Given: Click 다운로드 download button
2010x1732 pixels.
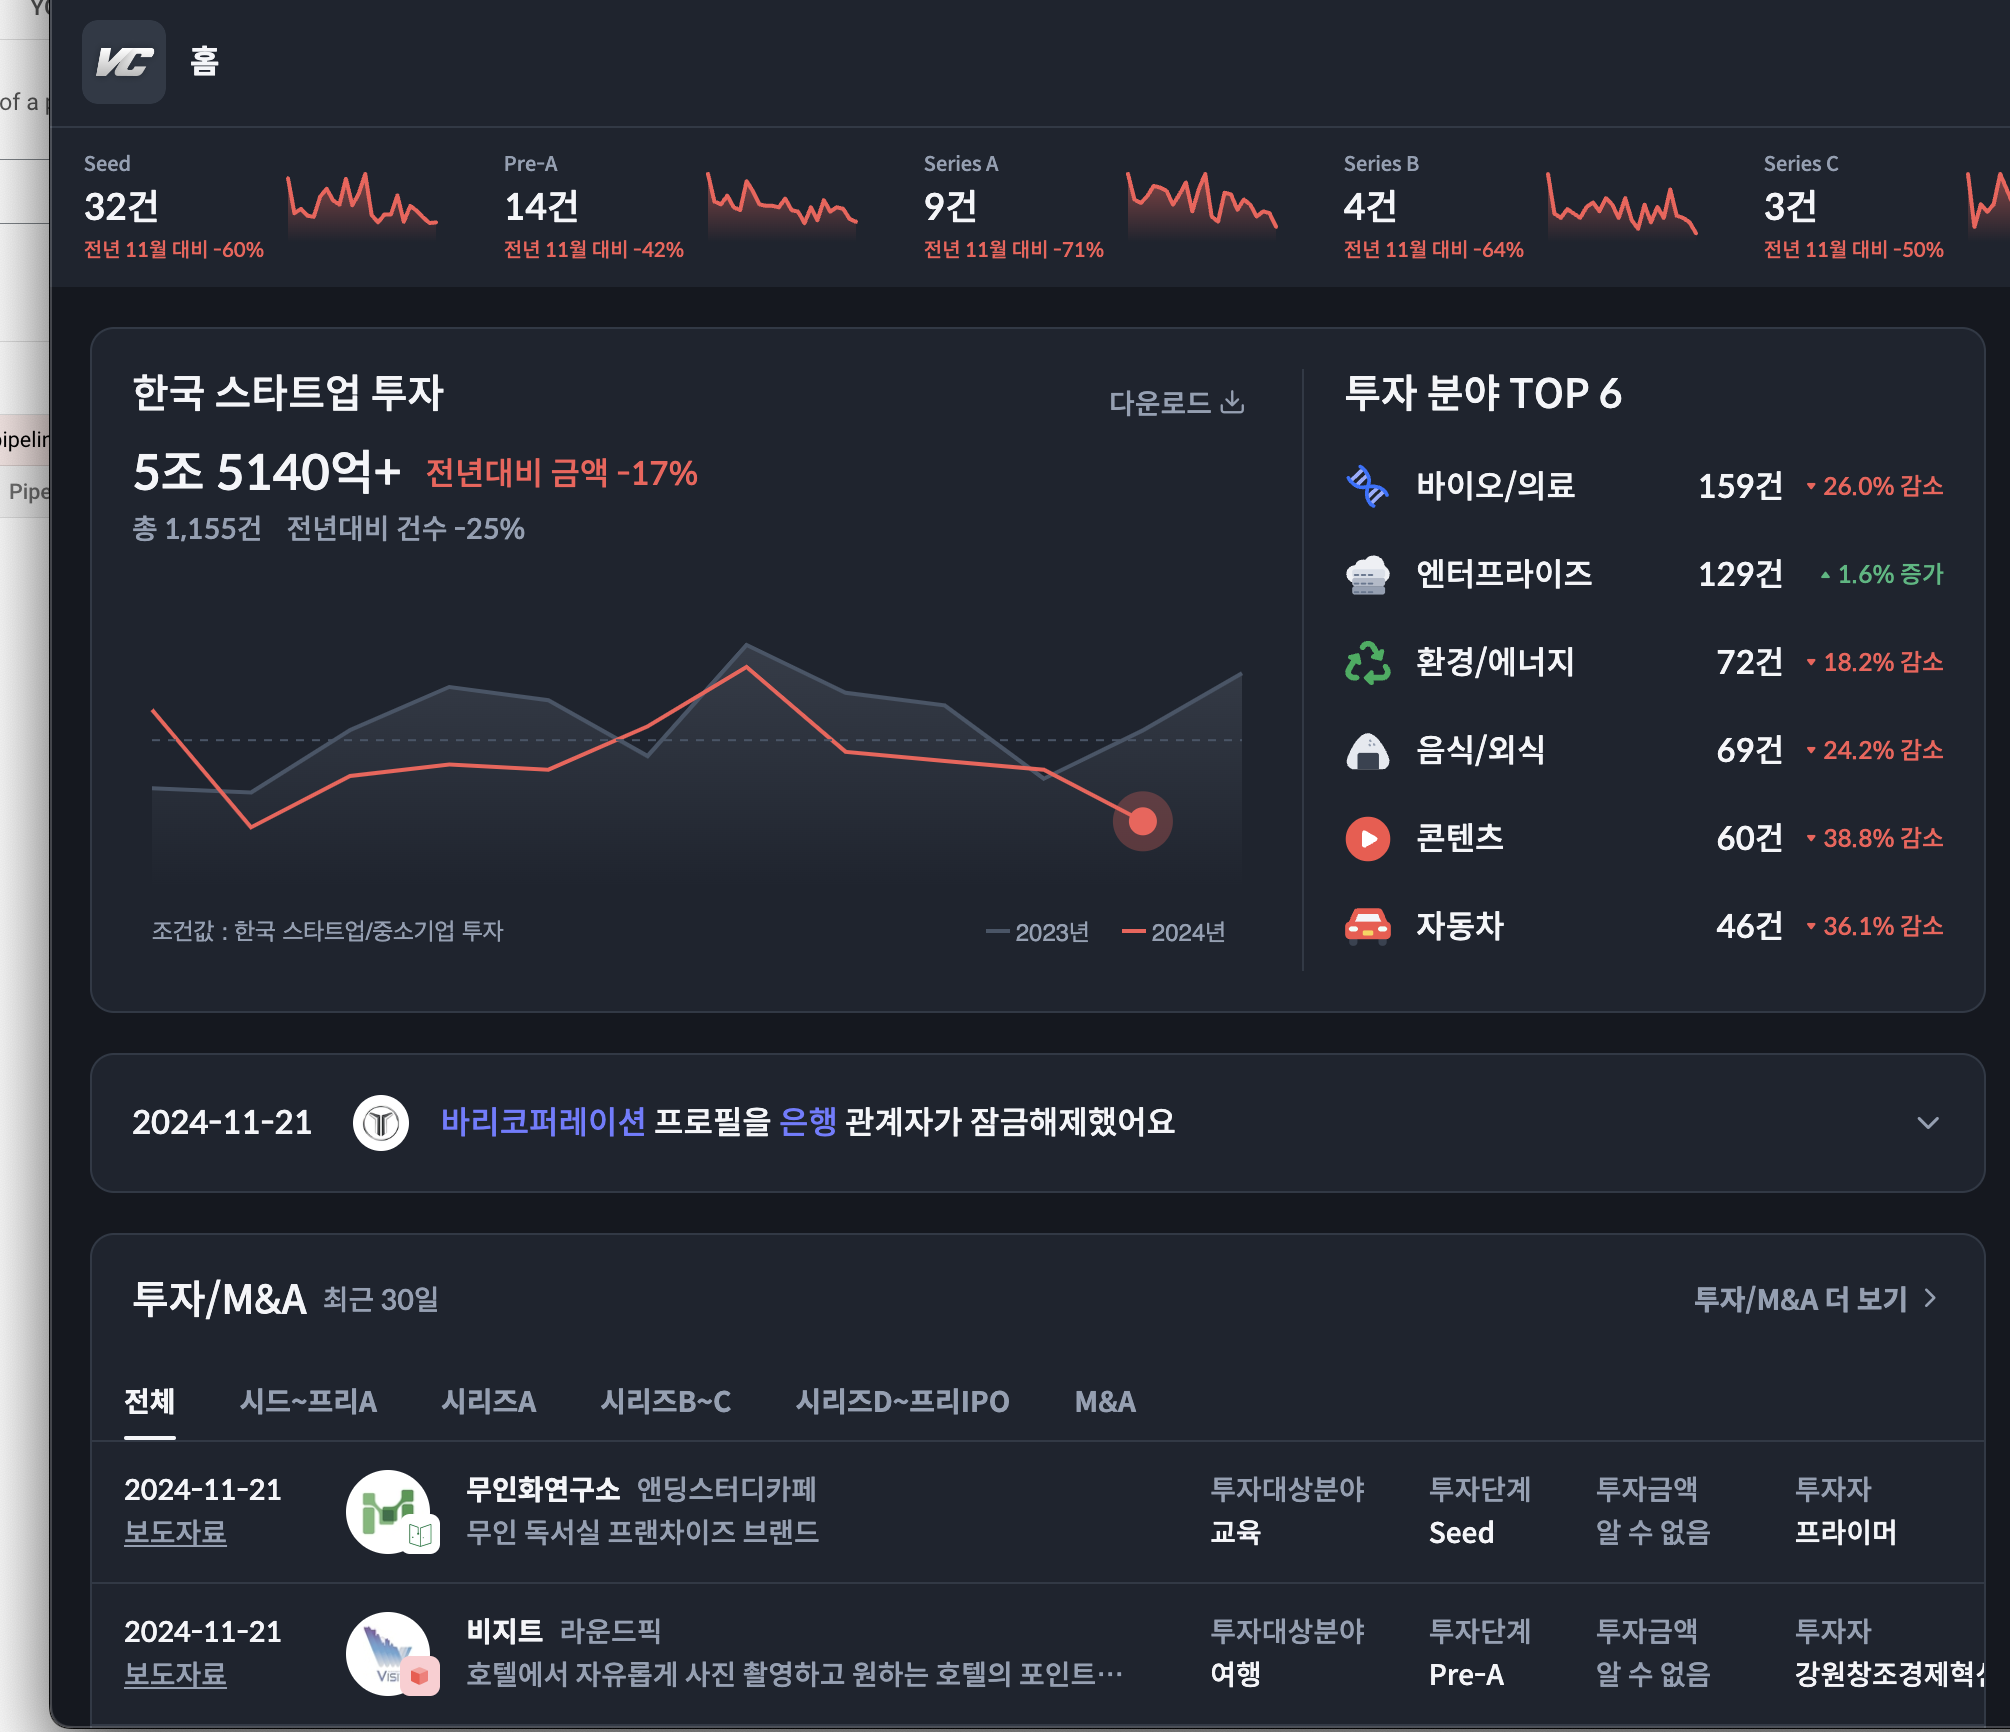Looking at the screenshot, I should [x=1176, y=403].
